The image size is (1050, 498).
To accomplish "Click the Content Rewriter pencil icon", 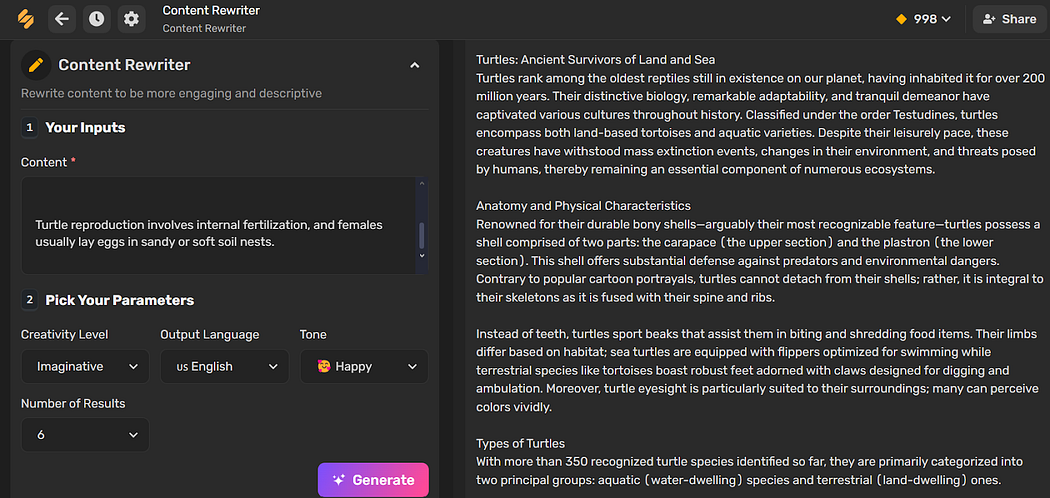I will pos(36,65).
